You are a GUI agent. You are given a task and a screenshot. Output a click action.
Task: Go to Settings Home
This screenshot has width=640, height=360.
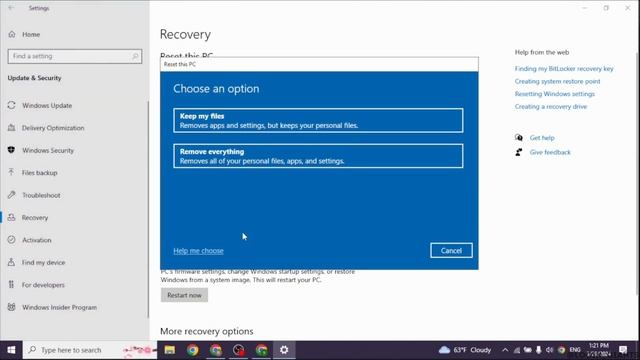click(31, 35)
